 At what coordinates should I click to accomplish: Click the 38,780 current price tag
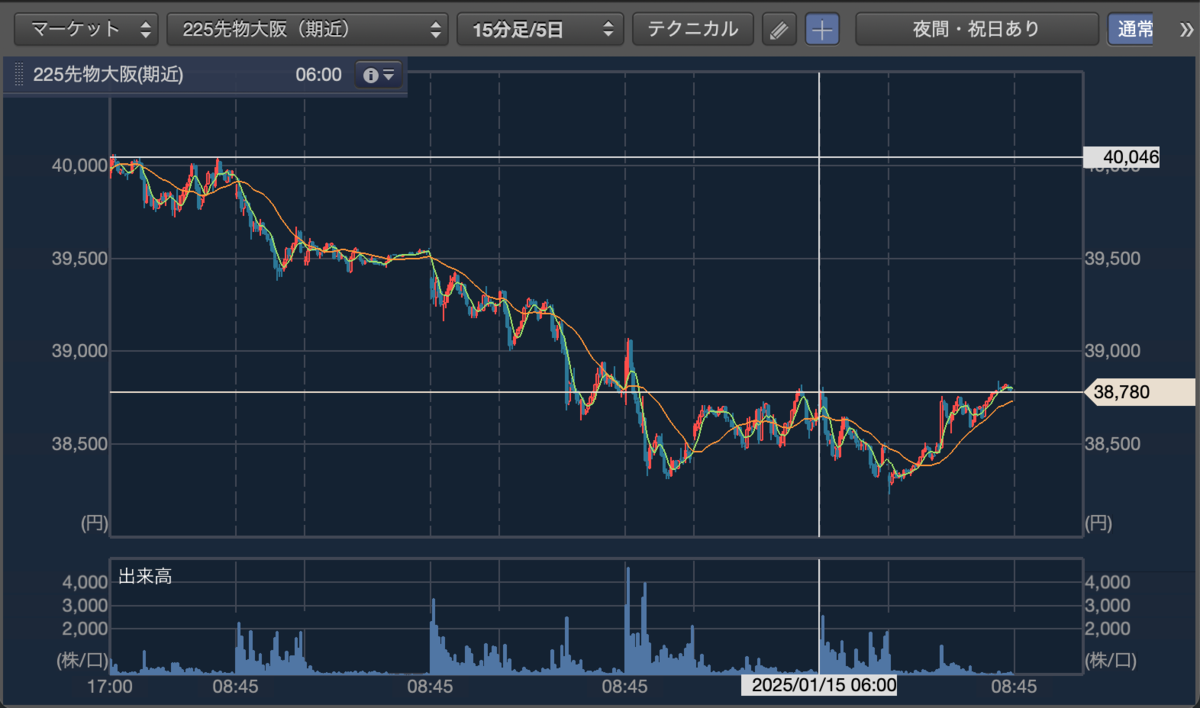pyautogui.click(x=1140, y=393)
